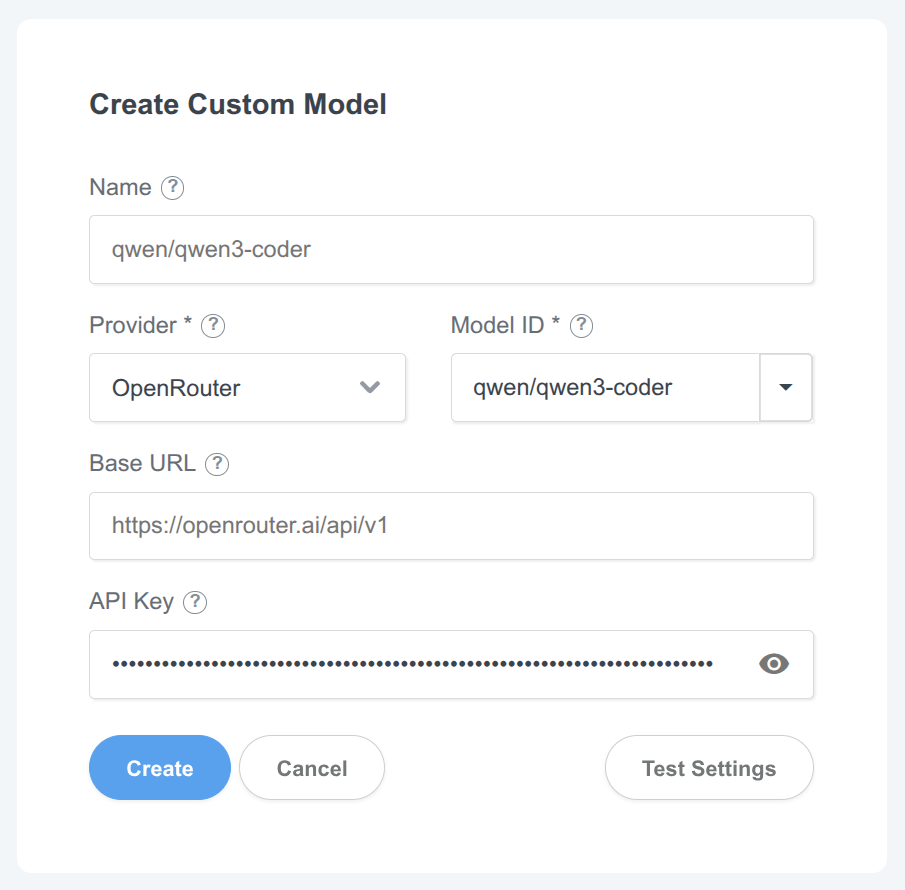The height and width of the screenshot is (890, 905).
Task: Open the OpenRouter provider combo box
Action: pos(247,388)
